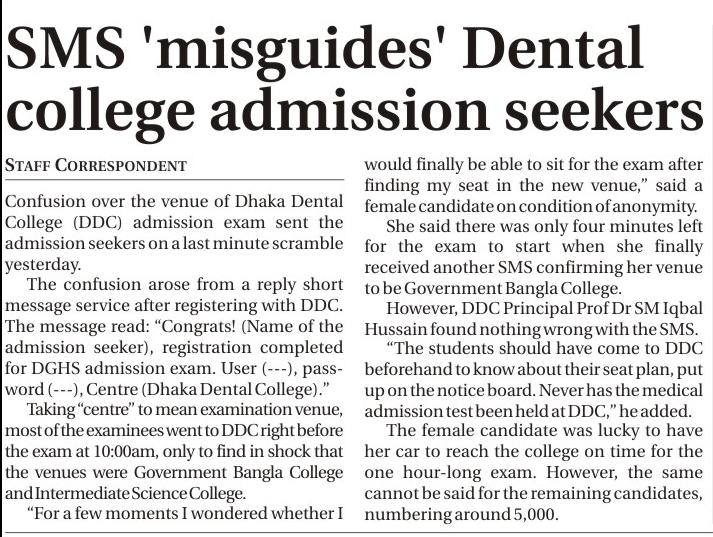Click the 'Staff Correspondent' byline
This screenshot has height=537, width=713.
click(x=96, y=165)
